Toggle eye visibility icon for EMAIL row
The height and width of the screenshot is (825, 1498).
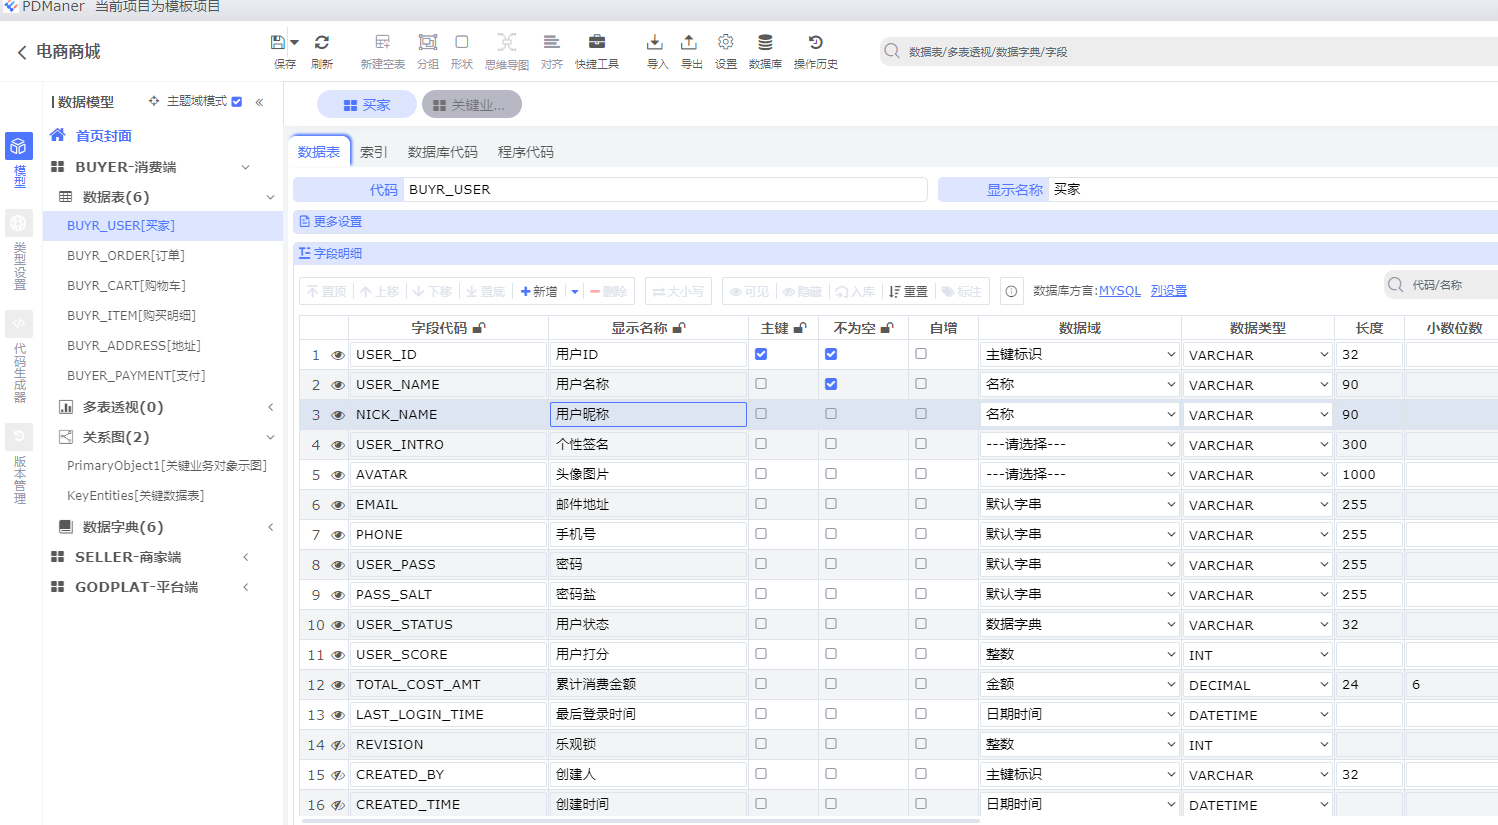(338, 505)
